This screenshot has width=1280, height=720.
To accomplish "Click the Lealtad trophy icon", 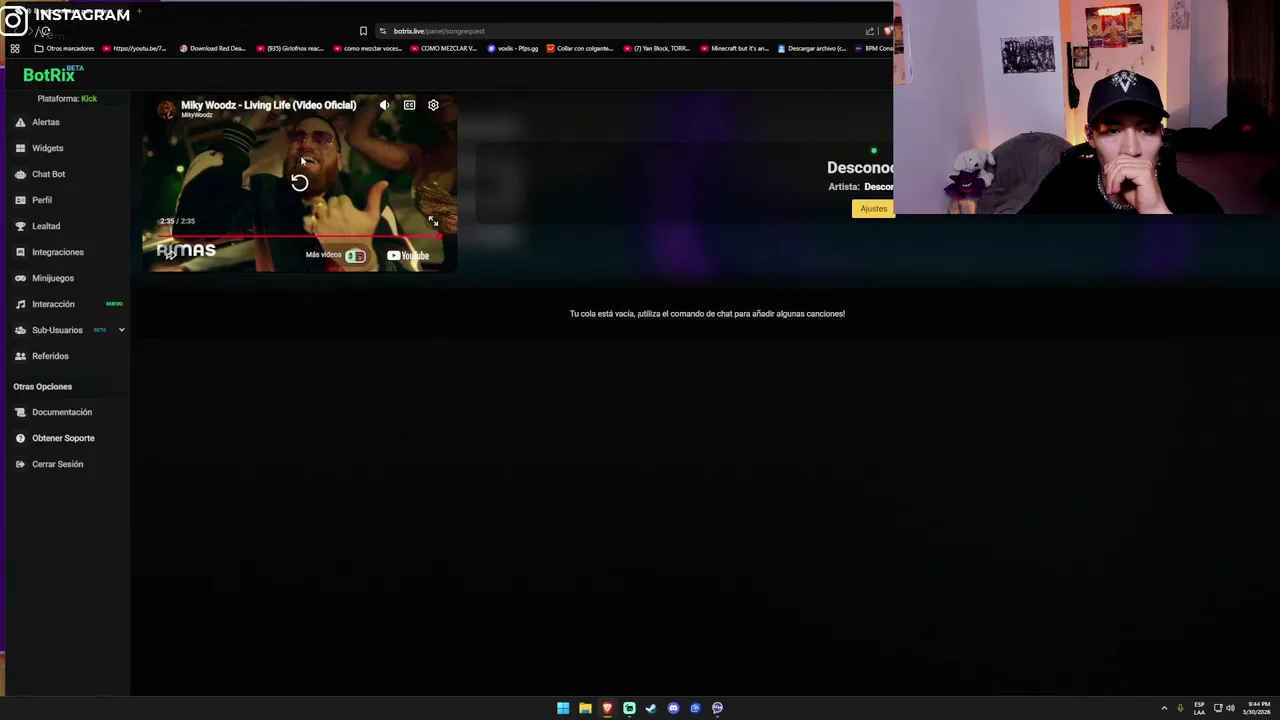I will [x=20, y=226].
